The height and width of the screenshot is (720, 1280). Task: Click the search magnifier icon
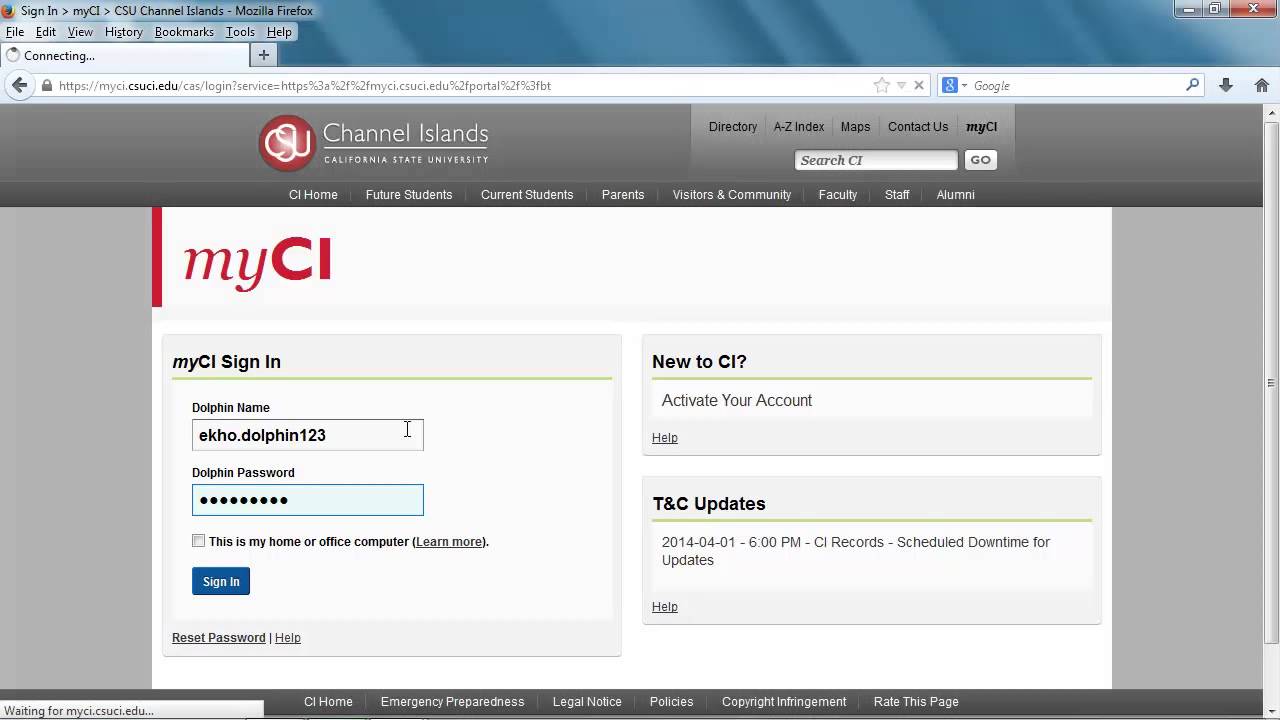1192,85
